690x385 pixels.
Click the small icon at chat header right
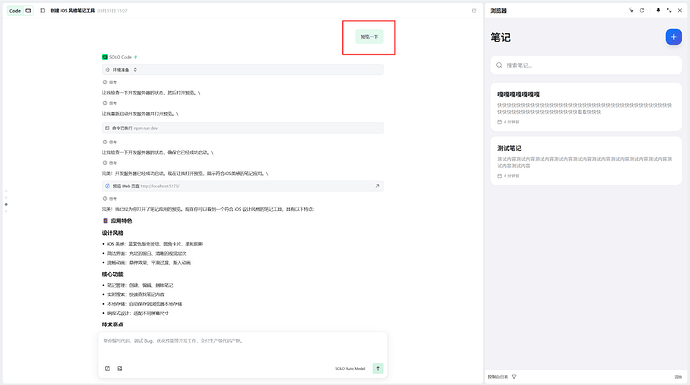pyautogui.click(x=474, y=11)
